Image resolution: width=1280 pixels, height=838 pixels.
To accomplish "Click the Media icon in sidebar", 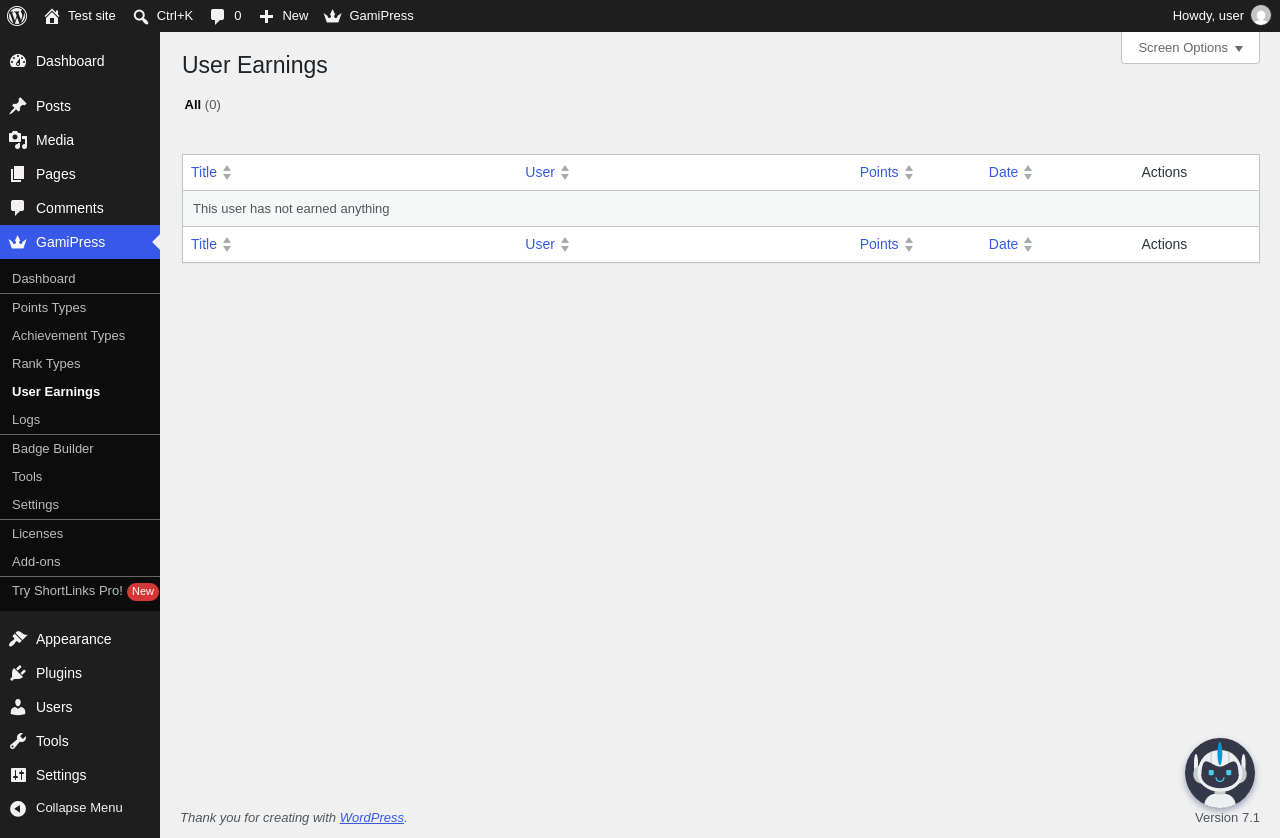I will 18,140.
